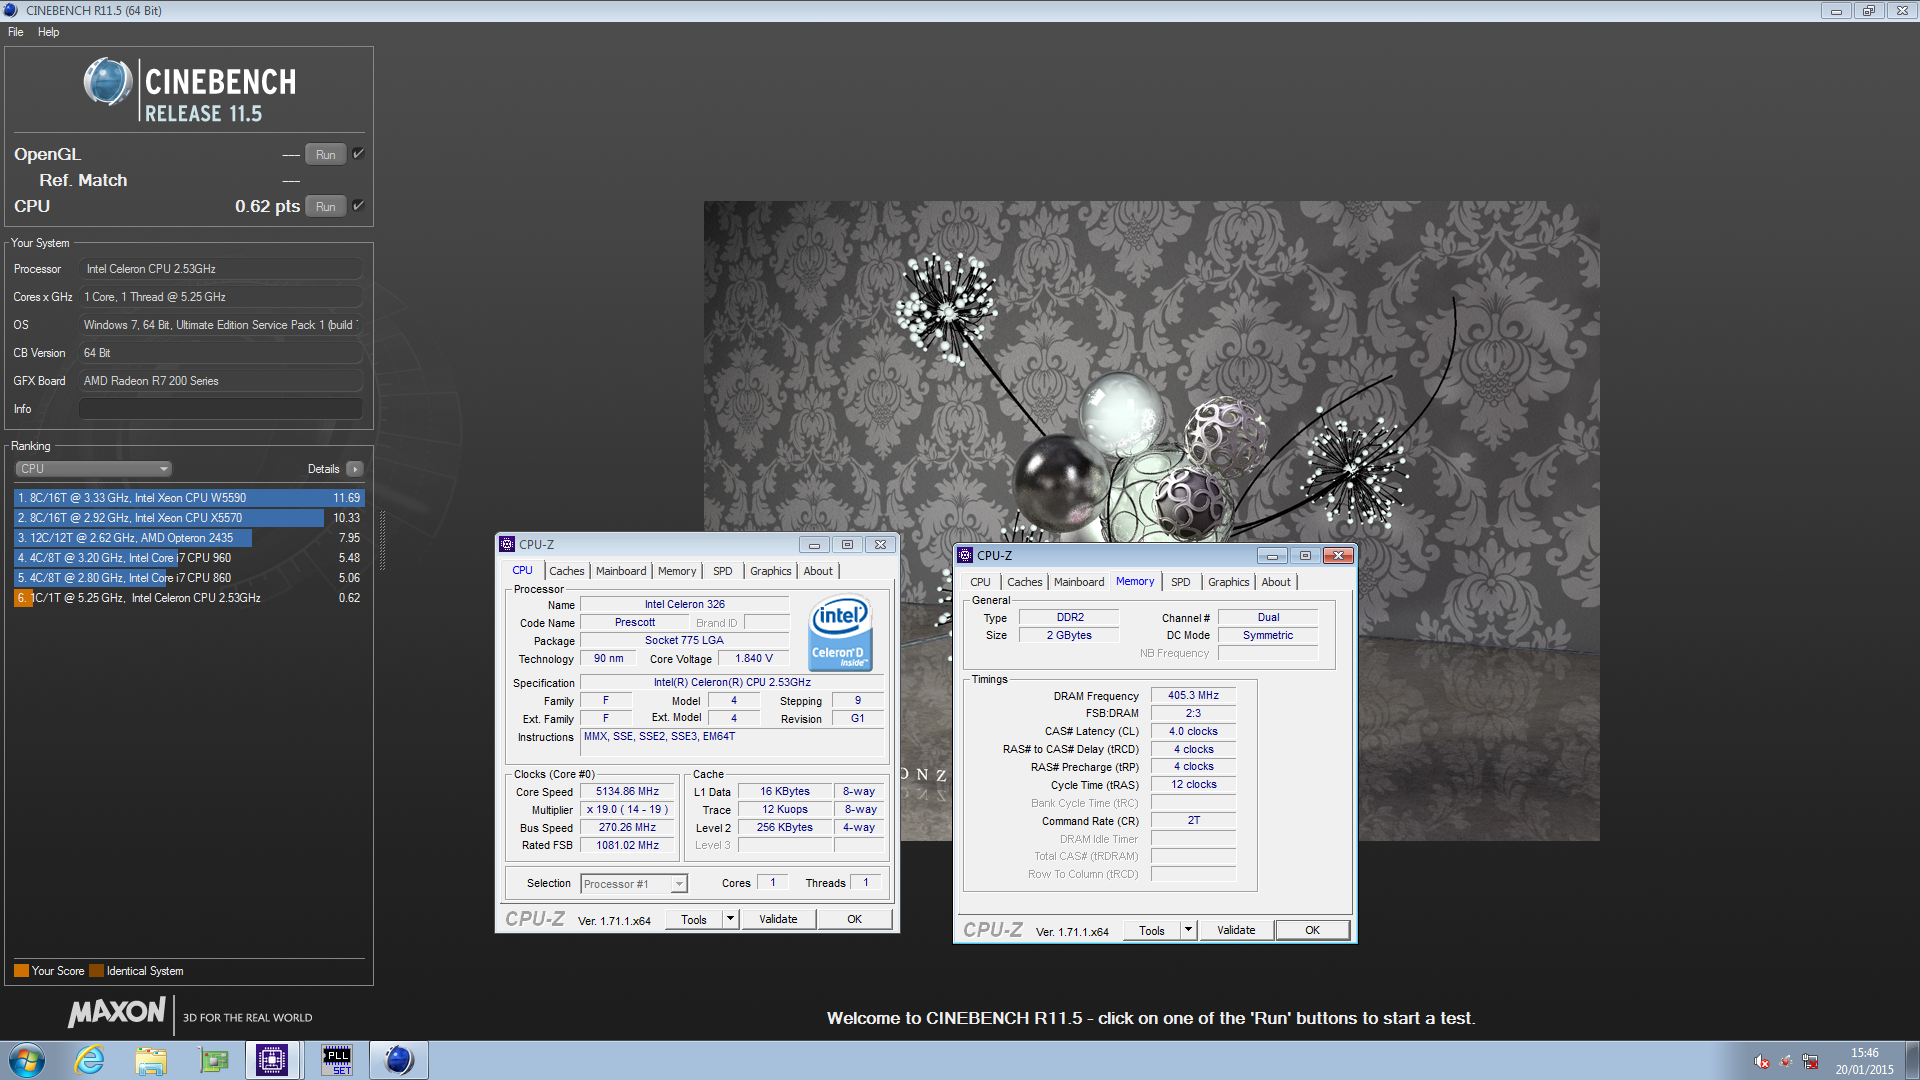Screen dimensions: 1920x1080
Task: Click the Intel Celeron D logo in CPU-Z
Action: (840, 633)
